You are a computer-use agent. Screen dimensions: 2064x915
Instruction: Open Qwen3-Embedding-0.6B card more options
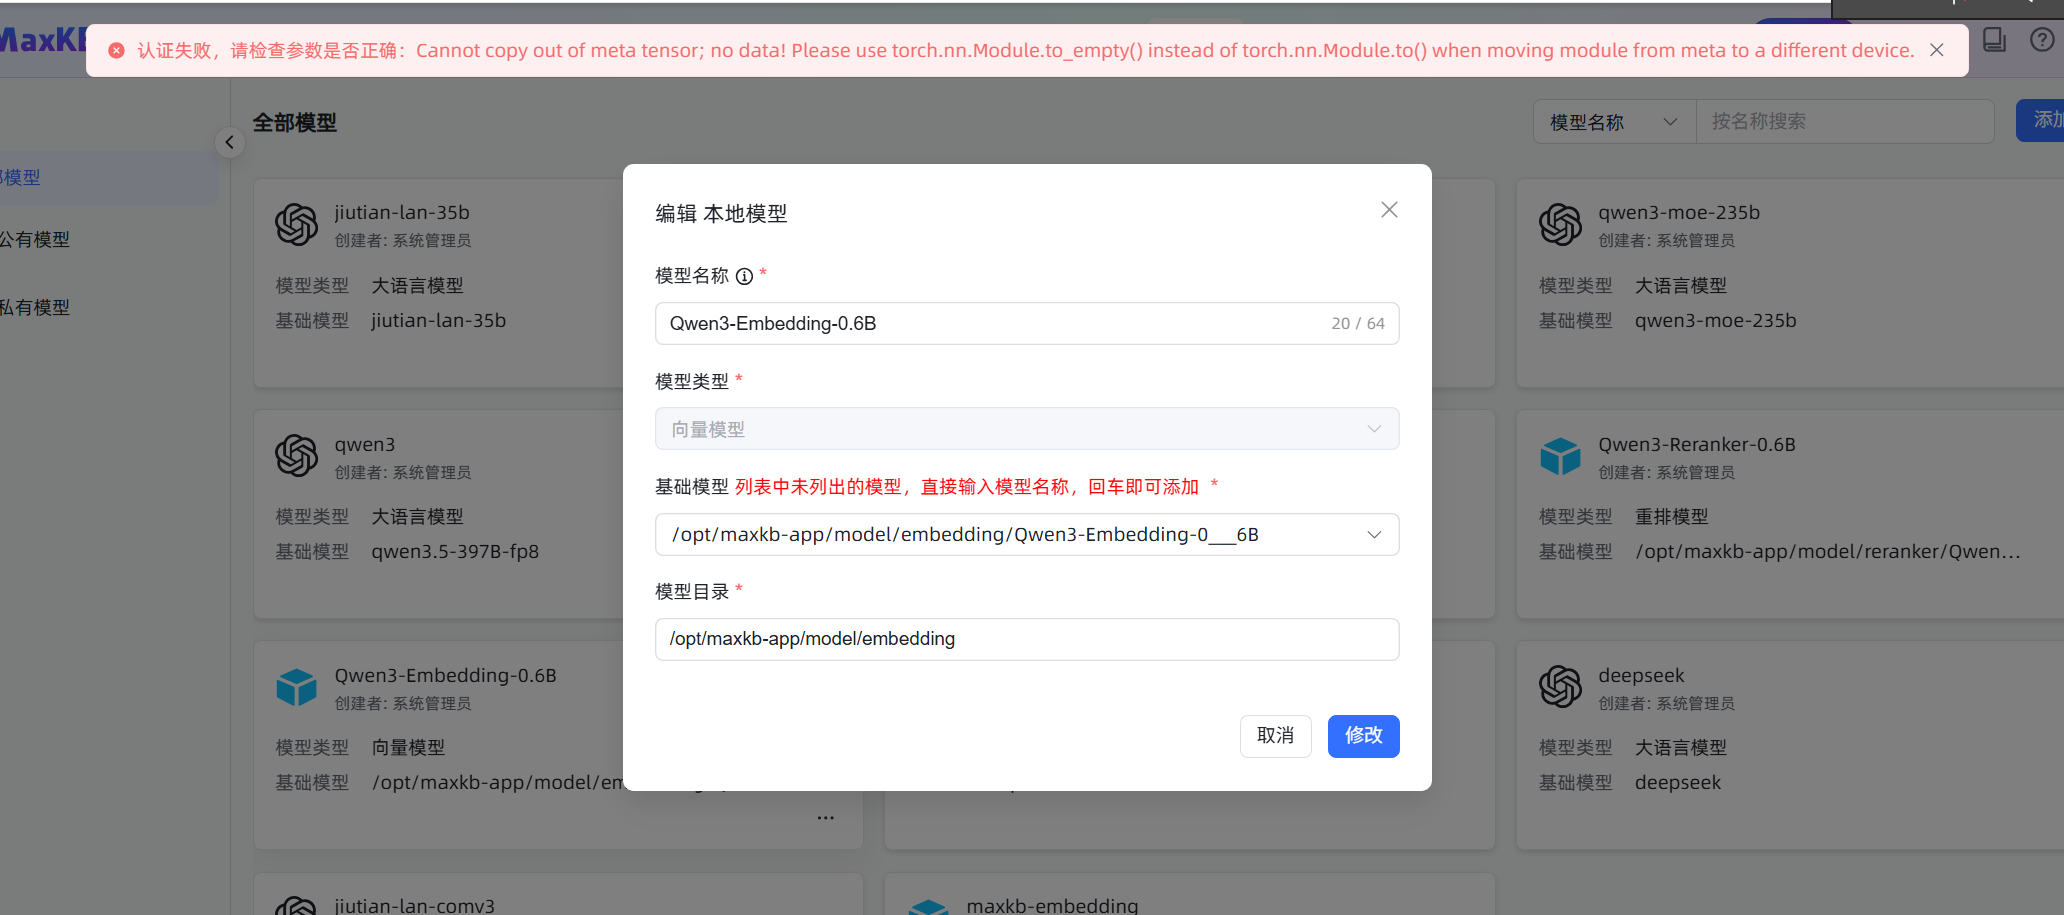(x=825, y=818)
